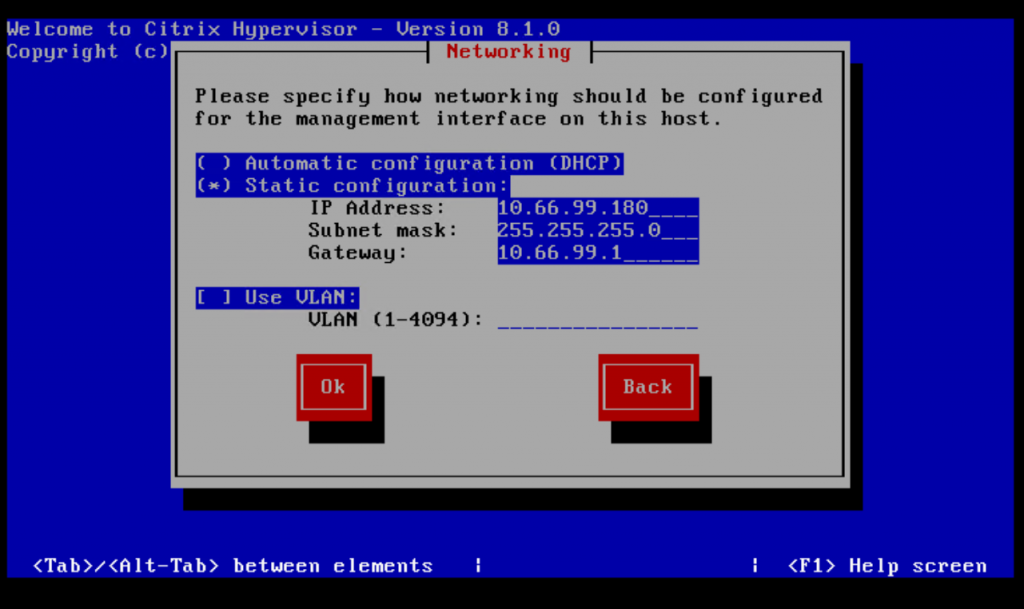Click the 'VLAN (1-4094):' label
The height and width of the screenshot is (609, 1024).
395,320
